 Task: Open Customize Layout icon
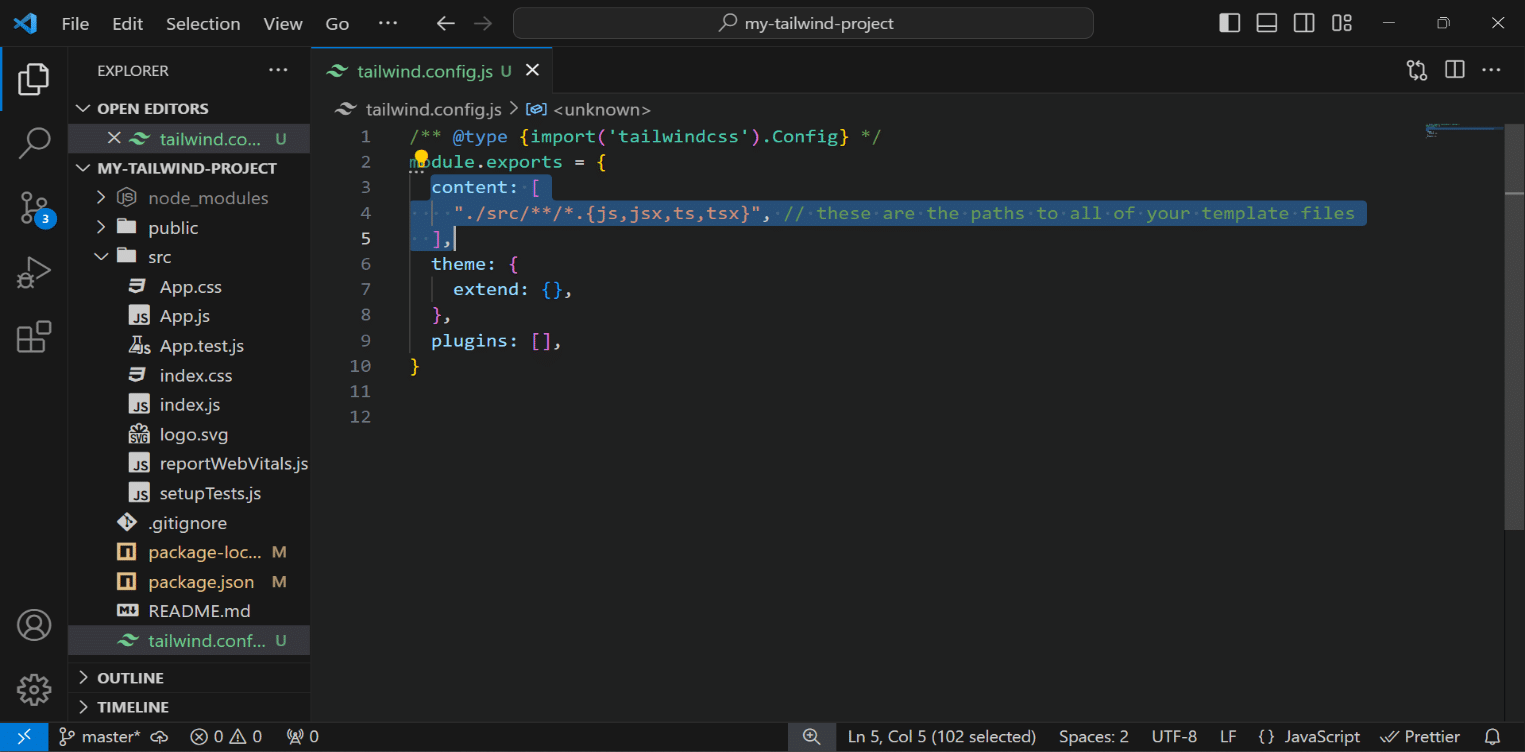(x=1341, y=23)
